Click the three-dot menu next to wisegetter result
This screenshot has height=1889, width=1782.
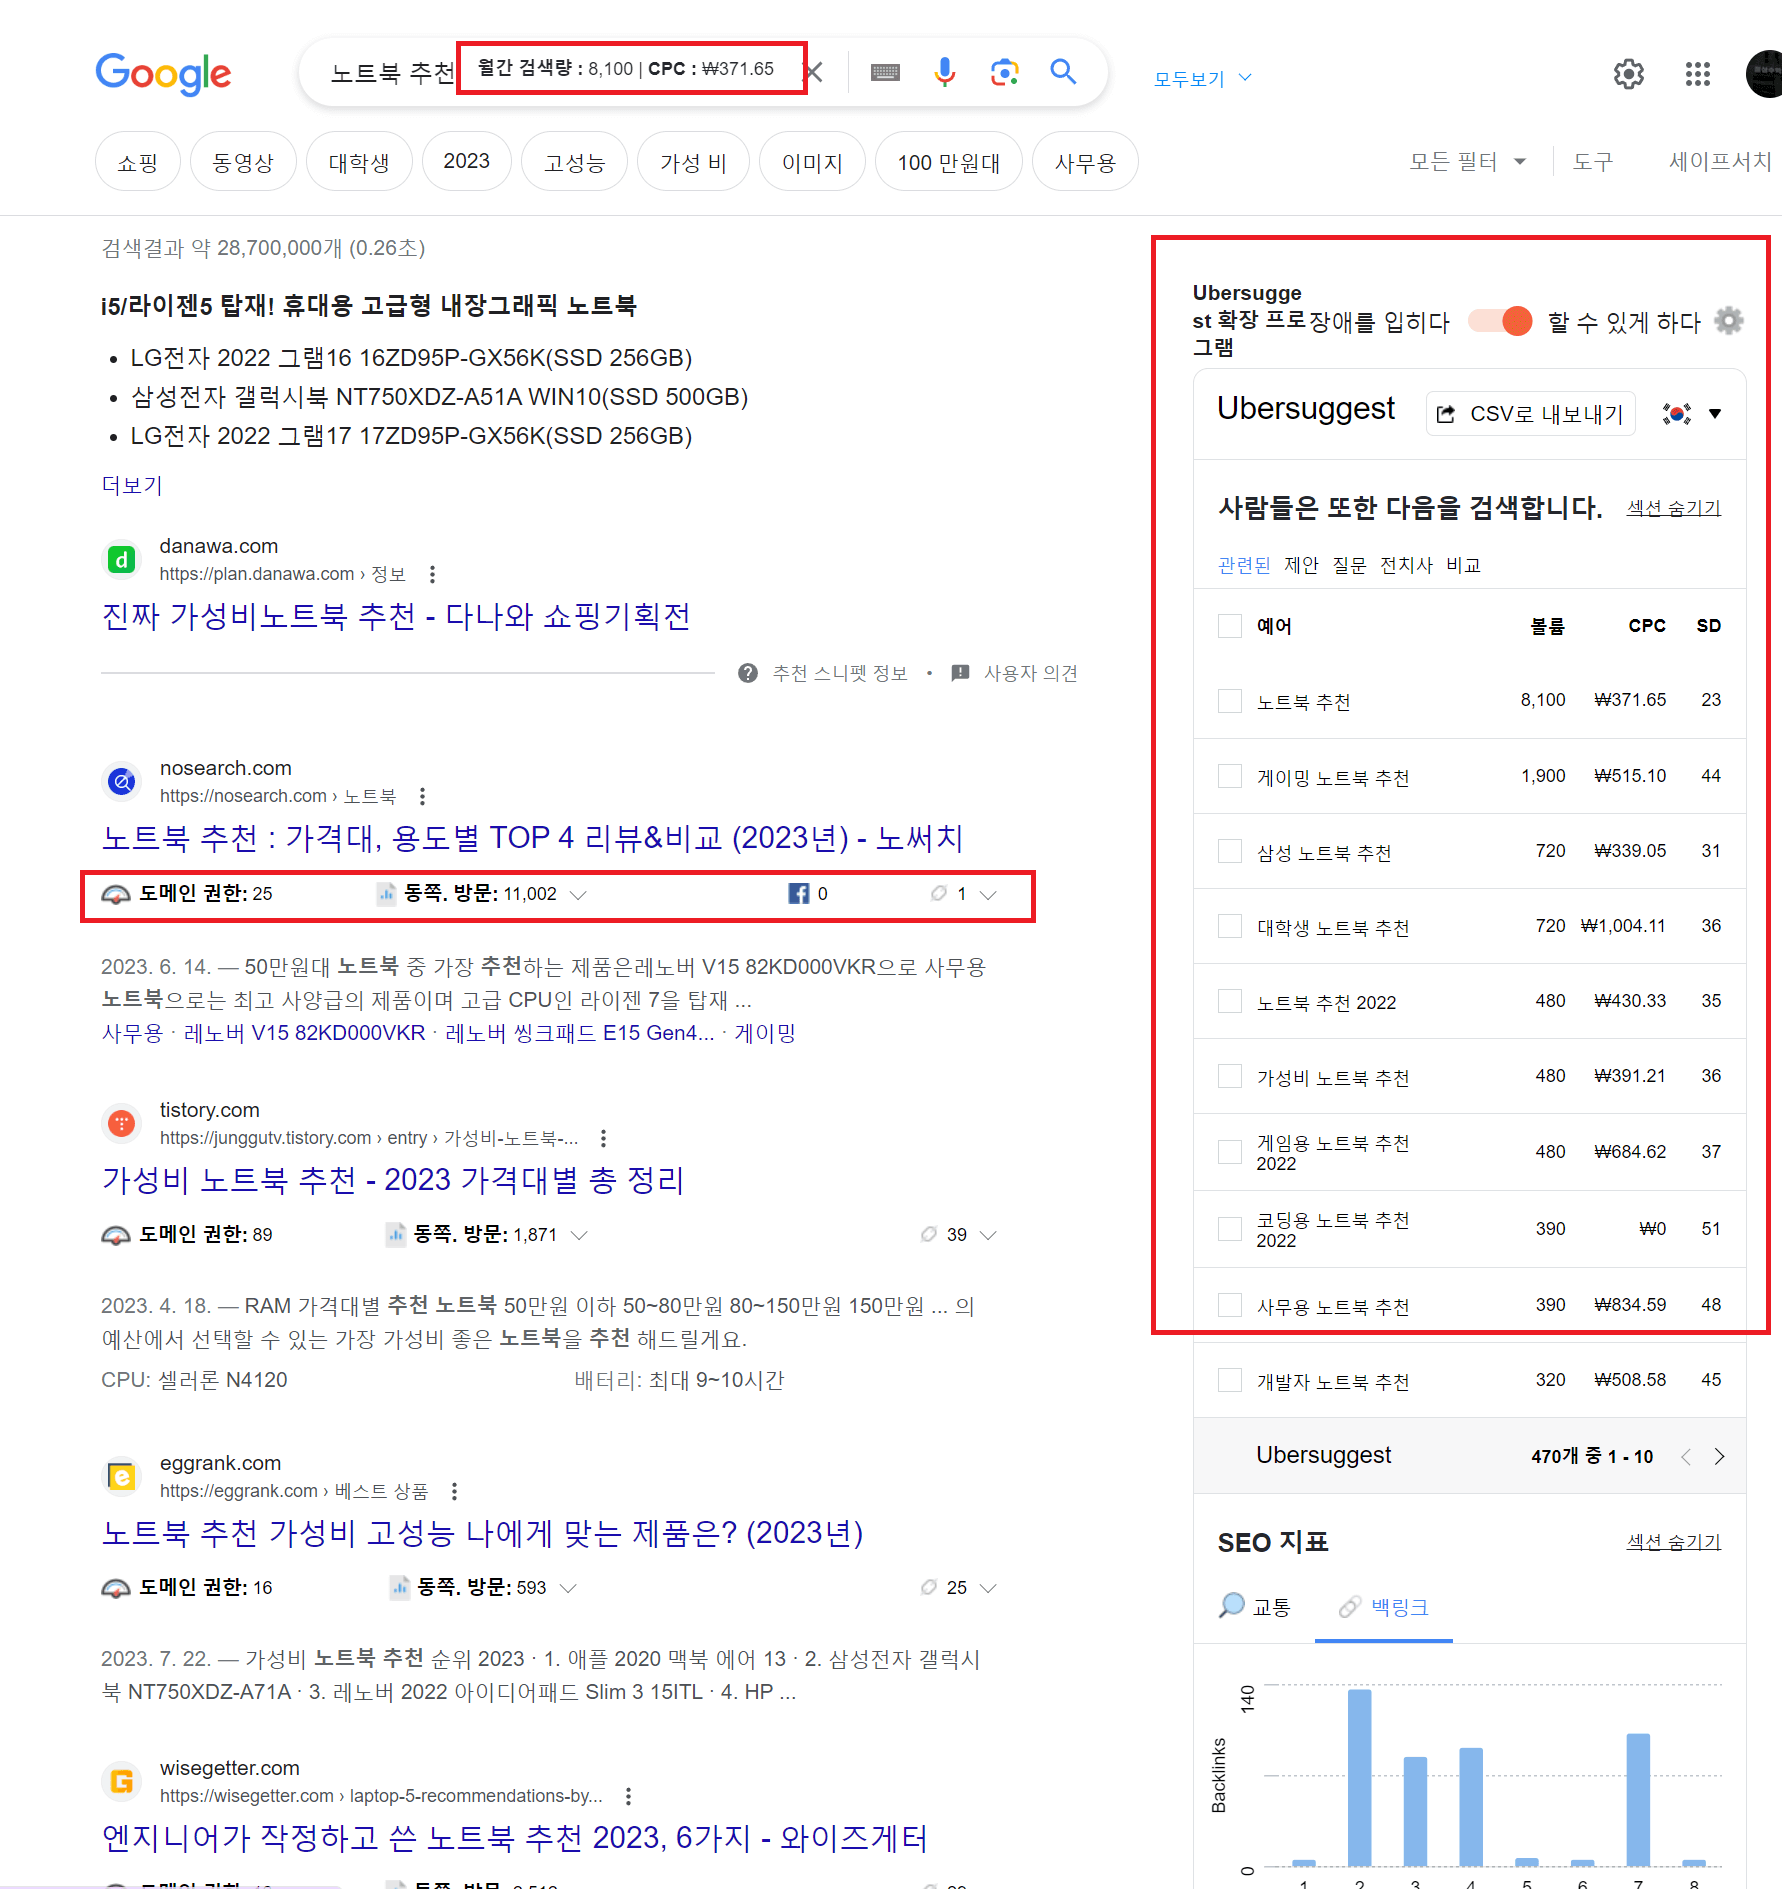[628, 1796]
